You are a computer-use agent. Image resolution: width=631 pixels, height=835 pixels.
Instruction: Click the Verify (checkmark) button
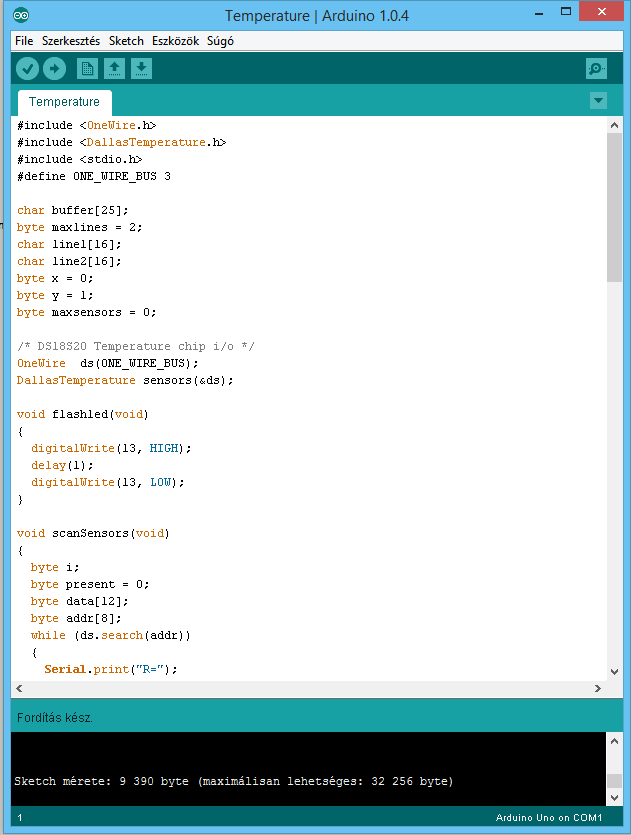click(27, 68)
